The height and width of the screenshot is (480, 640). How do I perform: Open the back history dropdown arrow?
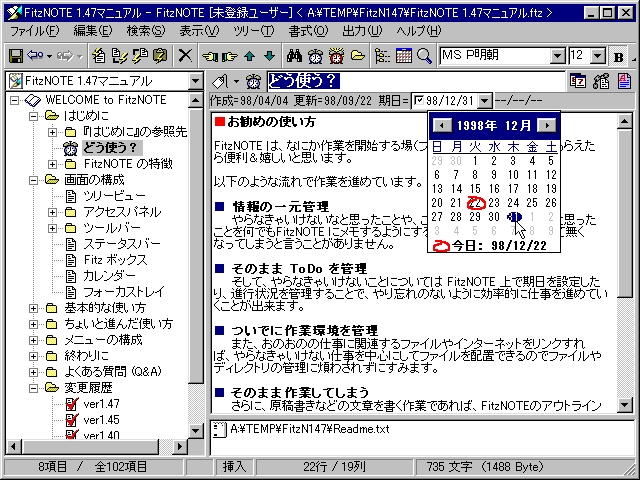coord(49,56)
